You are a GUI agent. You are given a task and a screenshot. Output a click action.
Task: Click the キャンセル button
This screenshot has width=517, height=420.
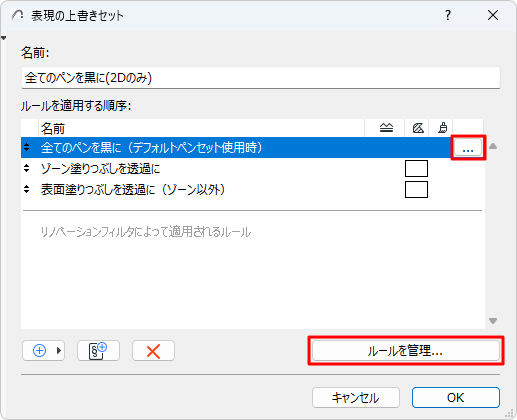(x=356, y=397)
